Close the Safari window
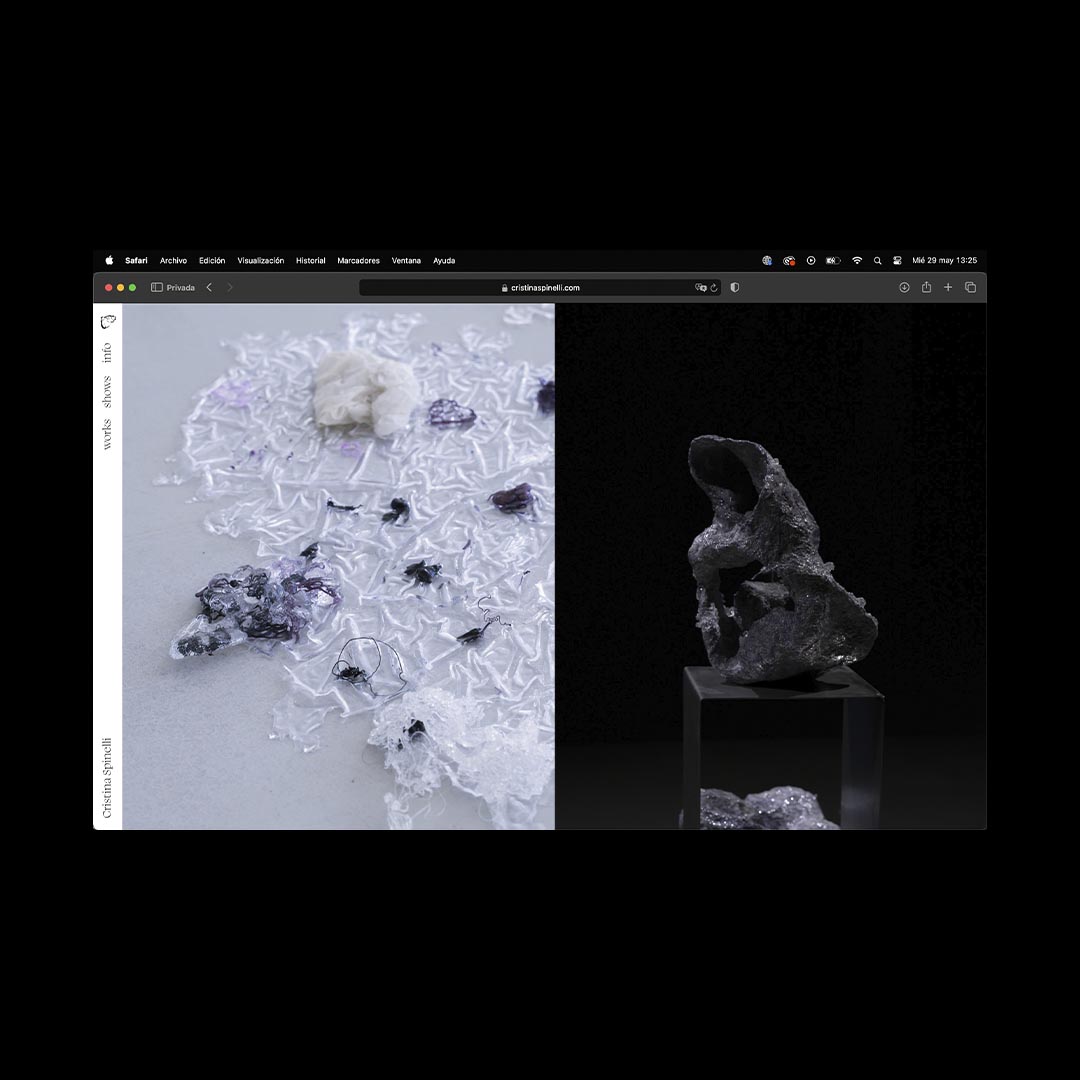 point(108,287)
